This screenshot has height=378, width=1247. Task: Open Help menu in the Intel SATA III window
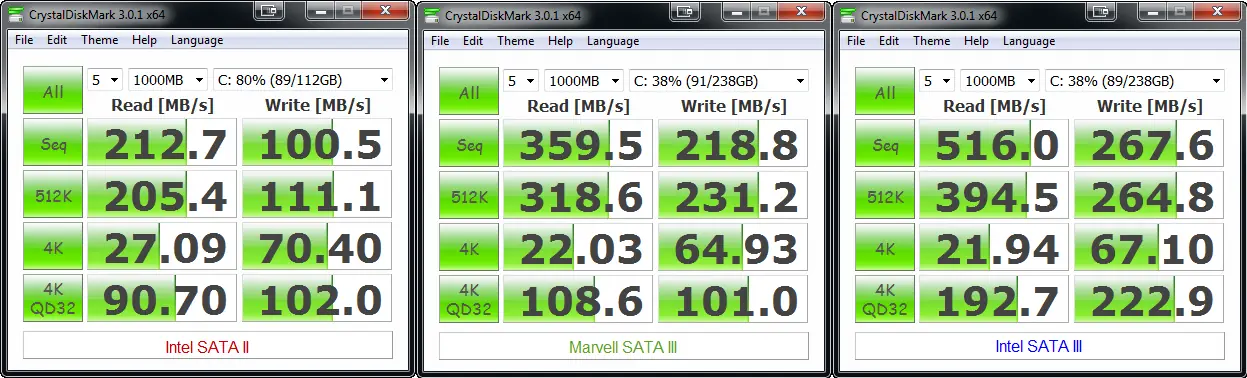[x=976, y=40]
